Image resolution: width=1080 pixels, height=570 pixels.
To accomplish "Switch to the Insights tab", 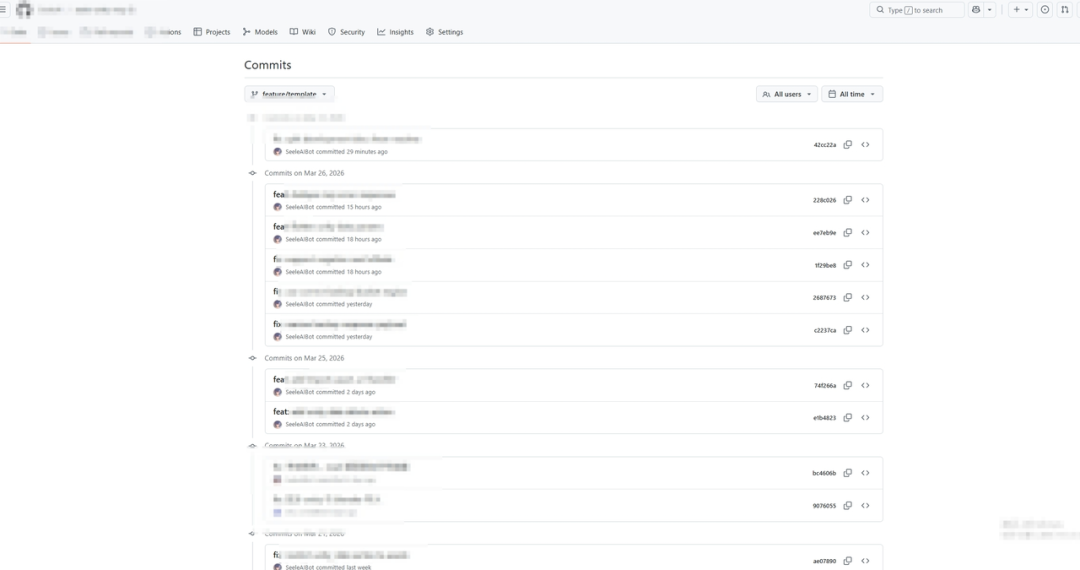I will [x=395, y=32].
